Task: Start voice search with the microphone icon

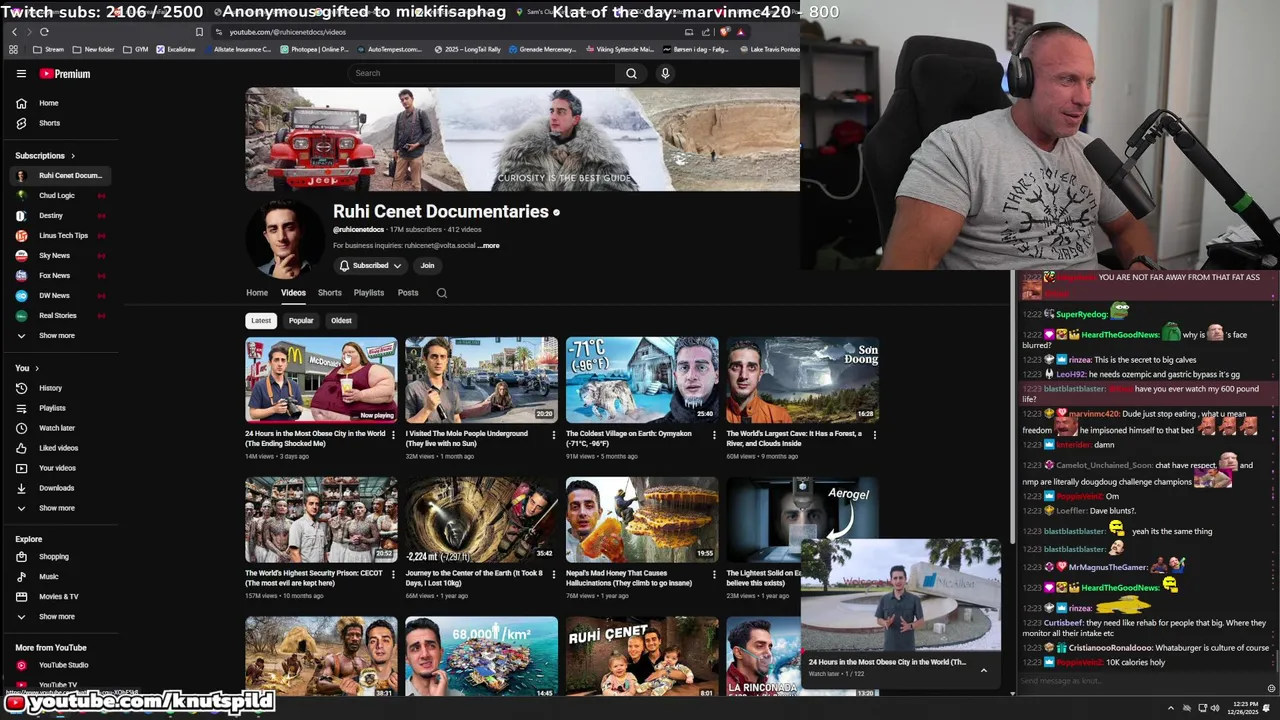Action: pos(665,73)
